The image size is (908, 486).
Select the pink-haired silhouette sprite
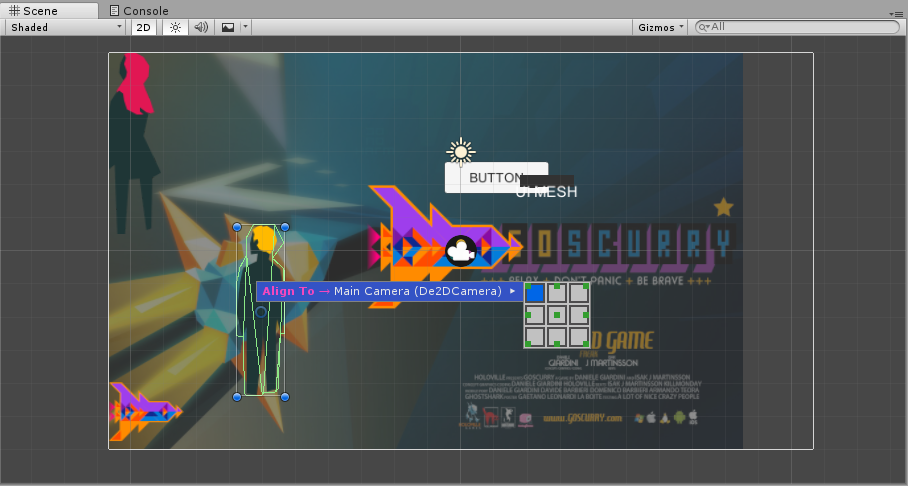pyautogui.click(x=134, y=144)
